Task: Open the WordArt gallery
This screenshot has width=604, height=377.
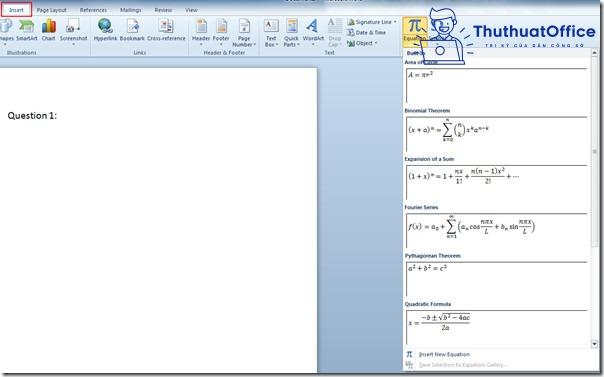Action: click(x=313, y=32)
